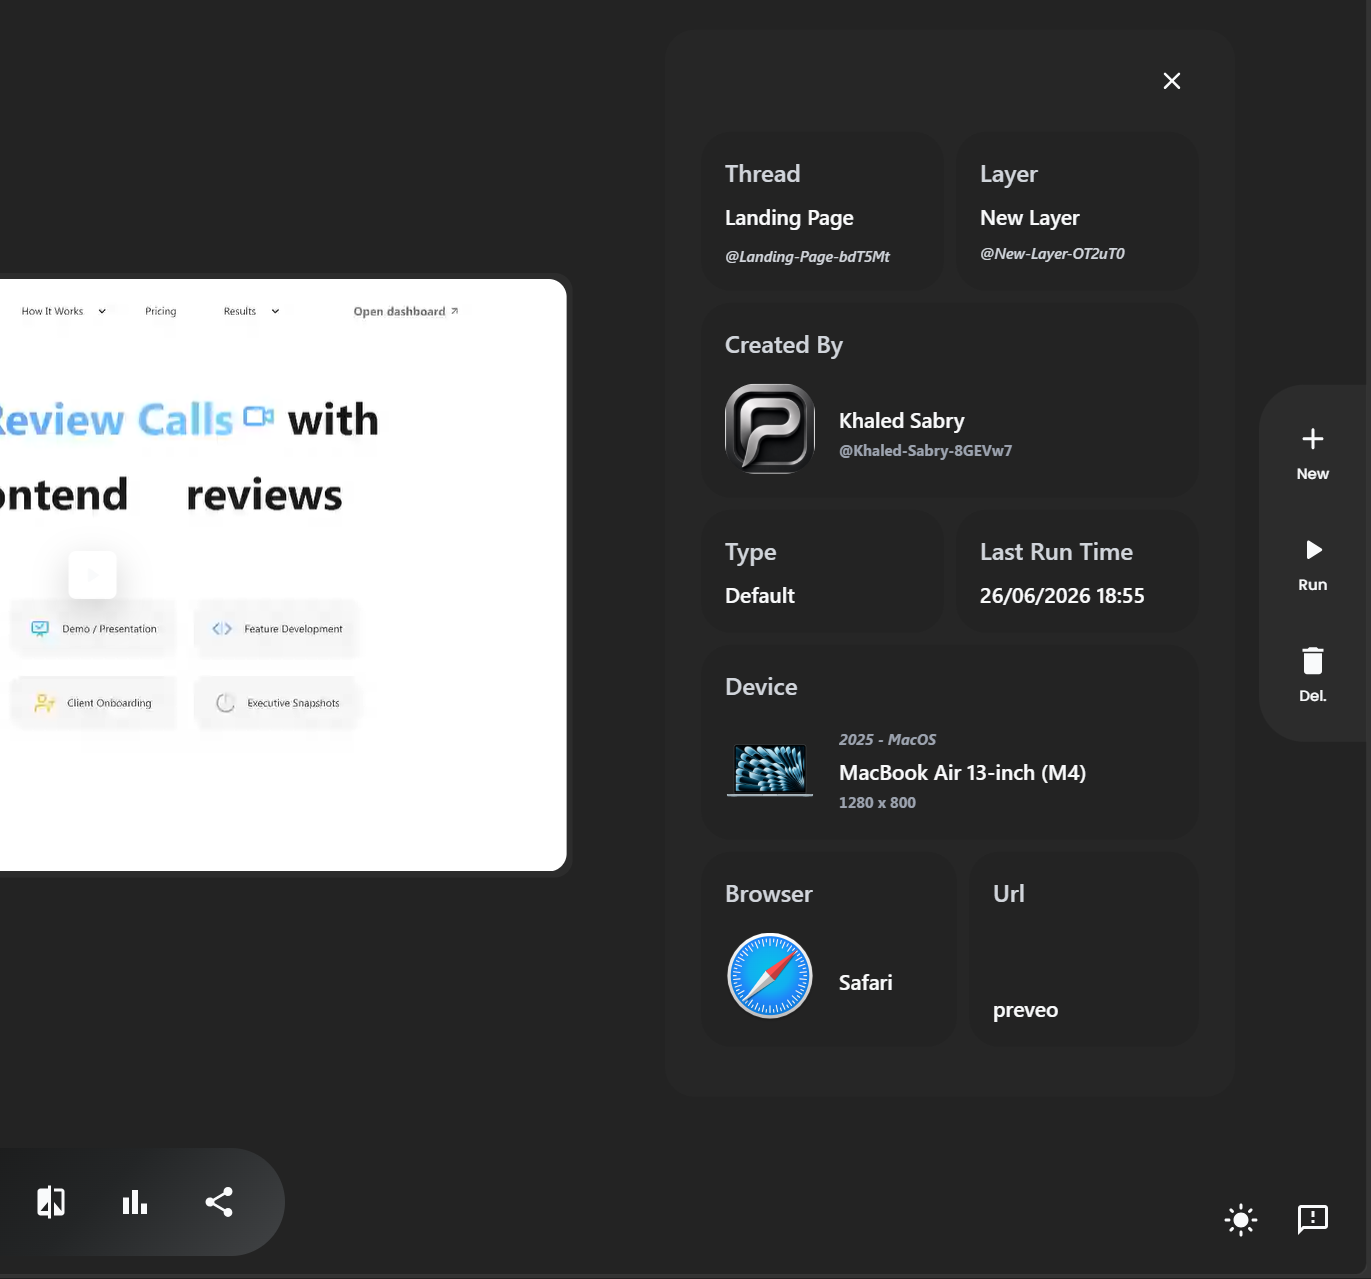Image resolution: width=1371 pixels, height=1279 pixels.
Task: Click the New Layer name text
Action: pyautogui.click(x=1029, y=218)
